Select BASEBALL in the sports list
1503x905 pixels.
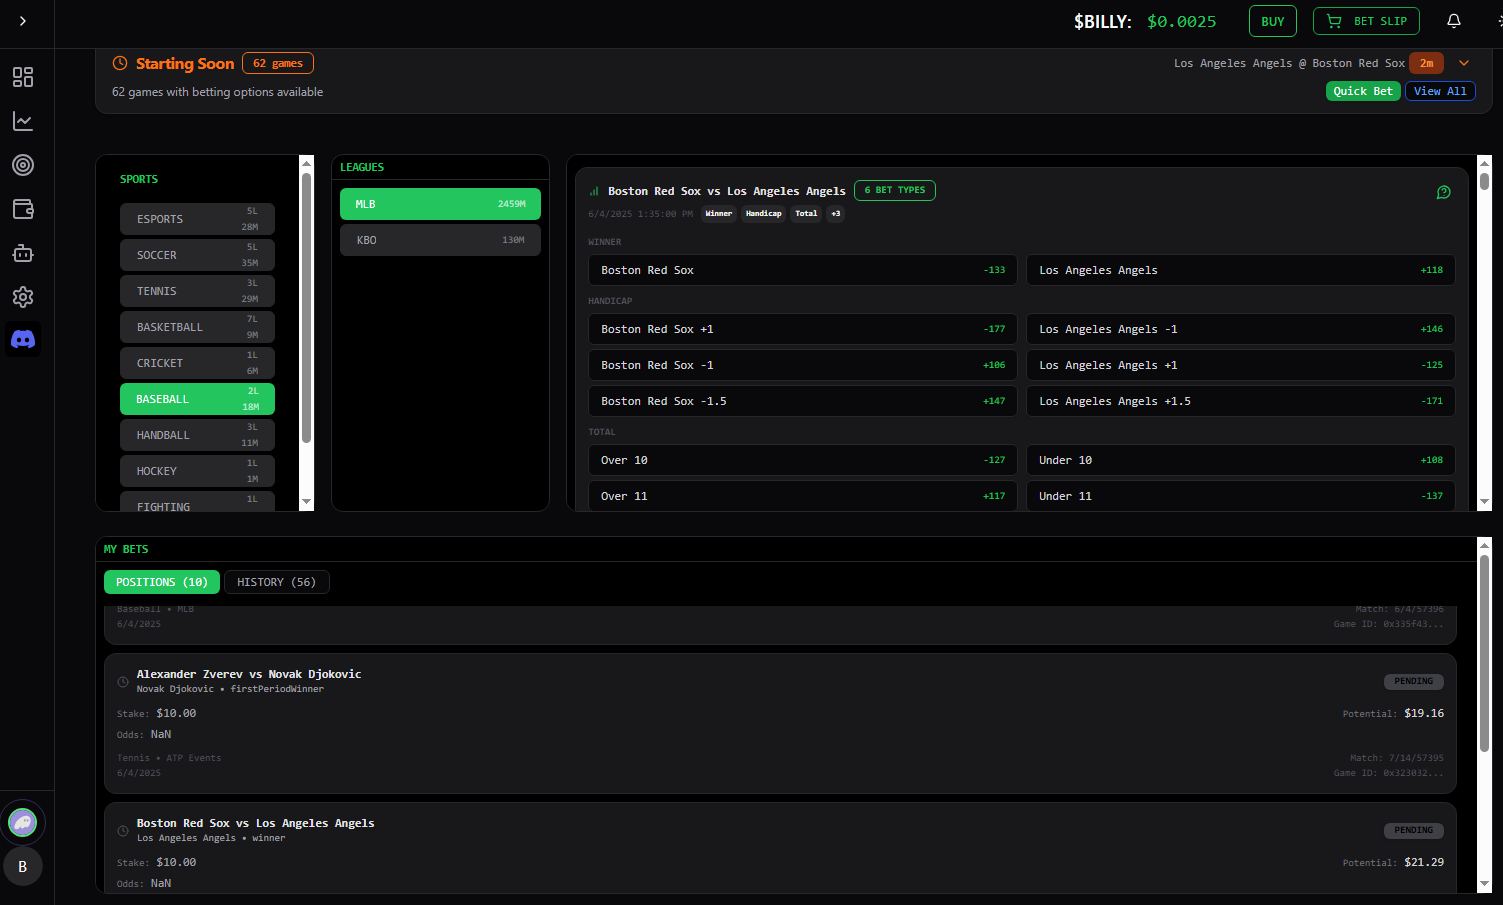[x=197, y=399]
